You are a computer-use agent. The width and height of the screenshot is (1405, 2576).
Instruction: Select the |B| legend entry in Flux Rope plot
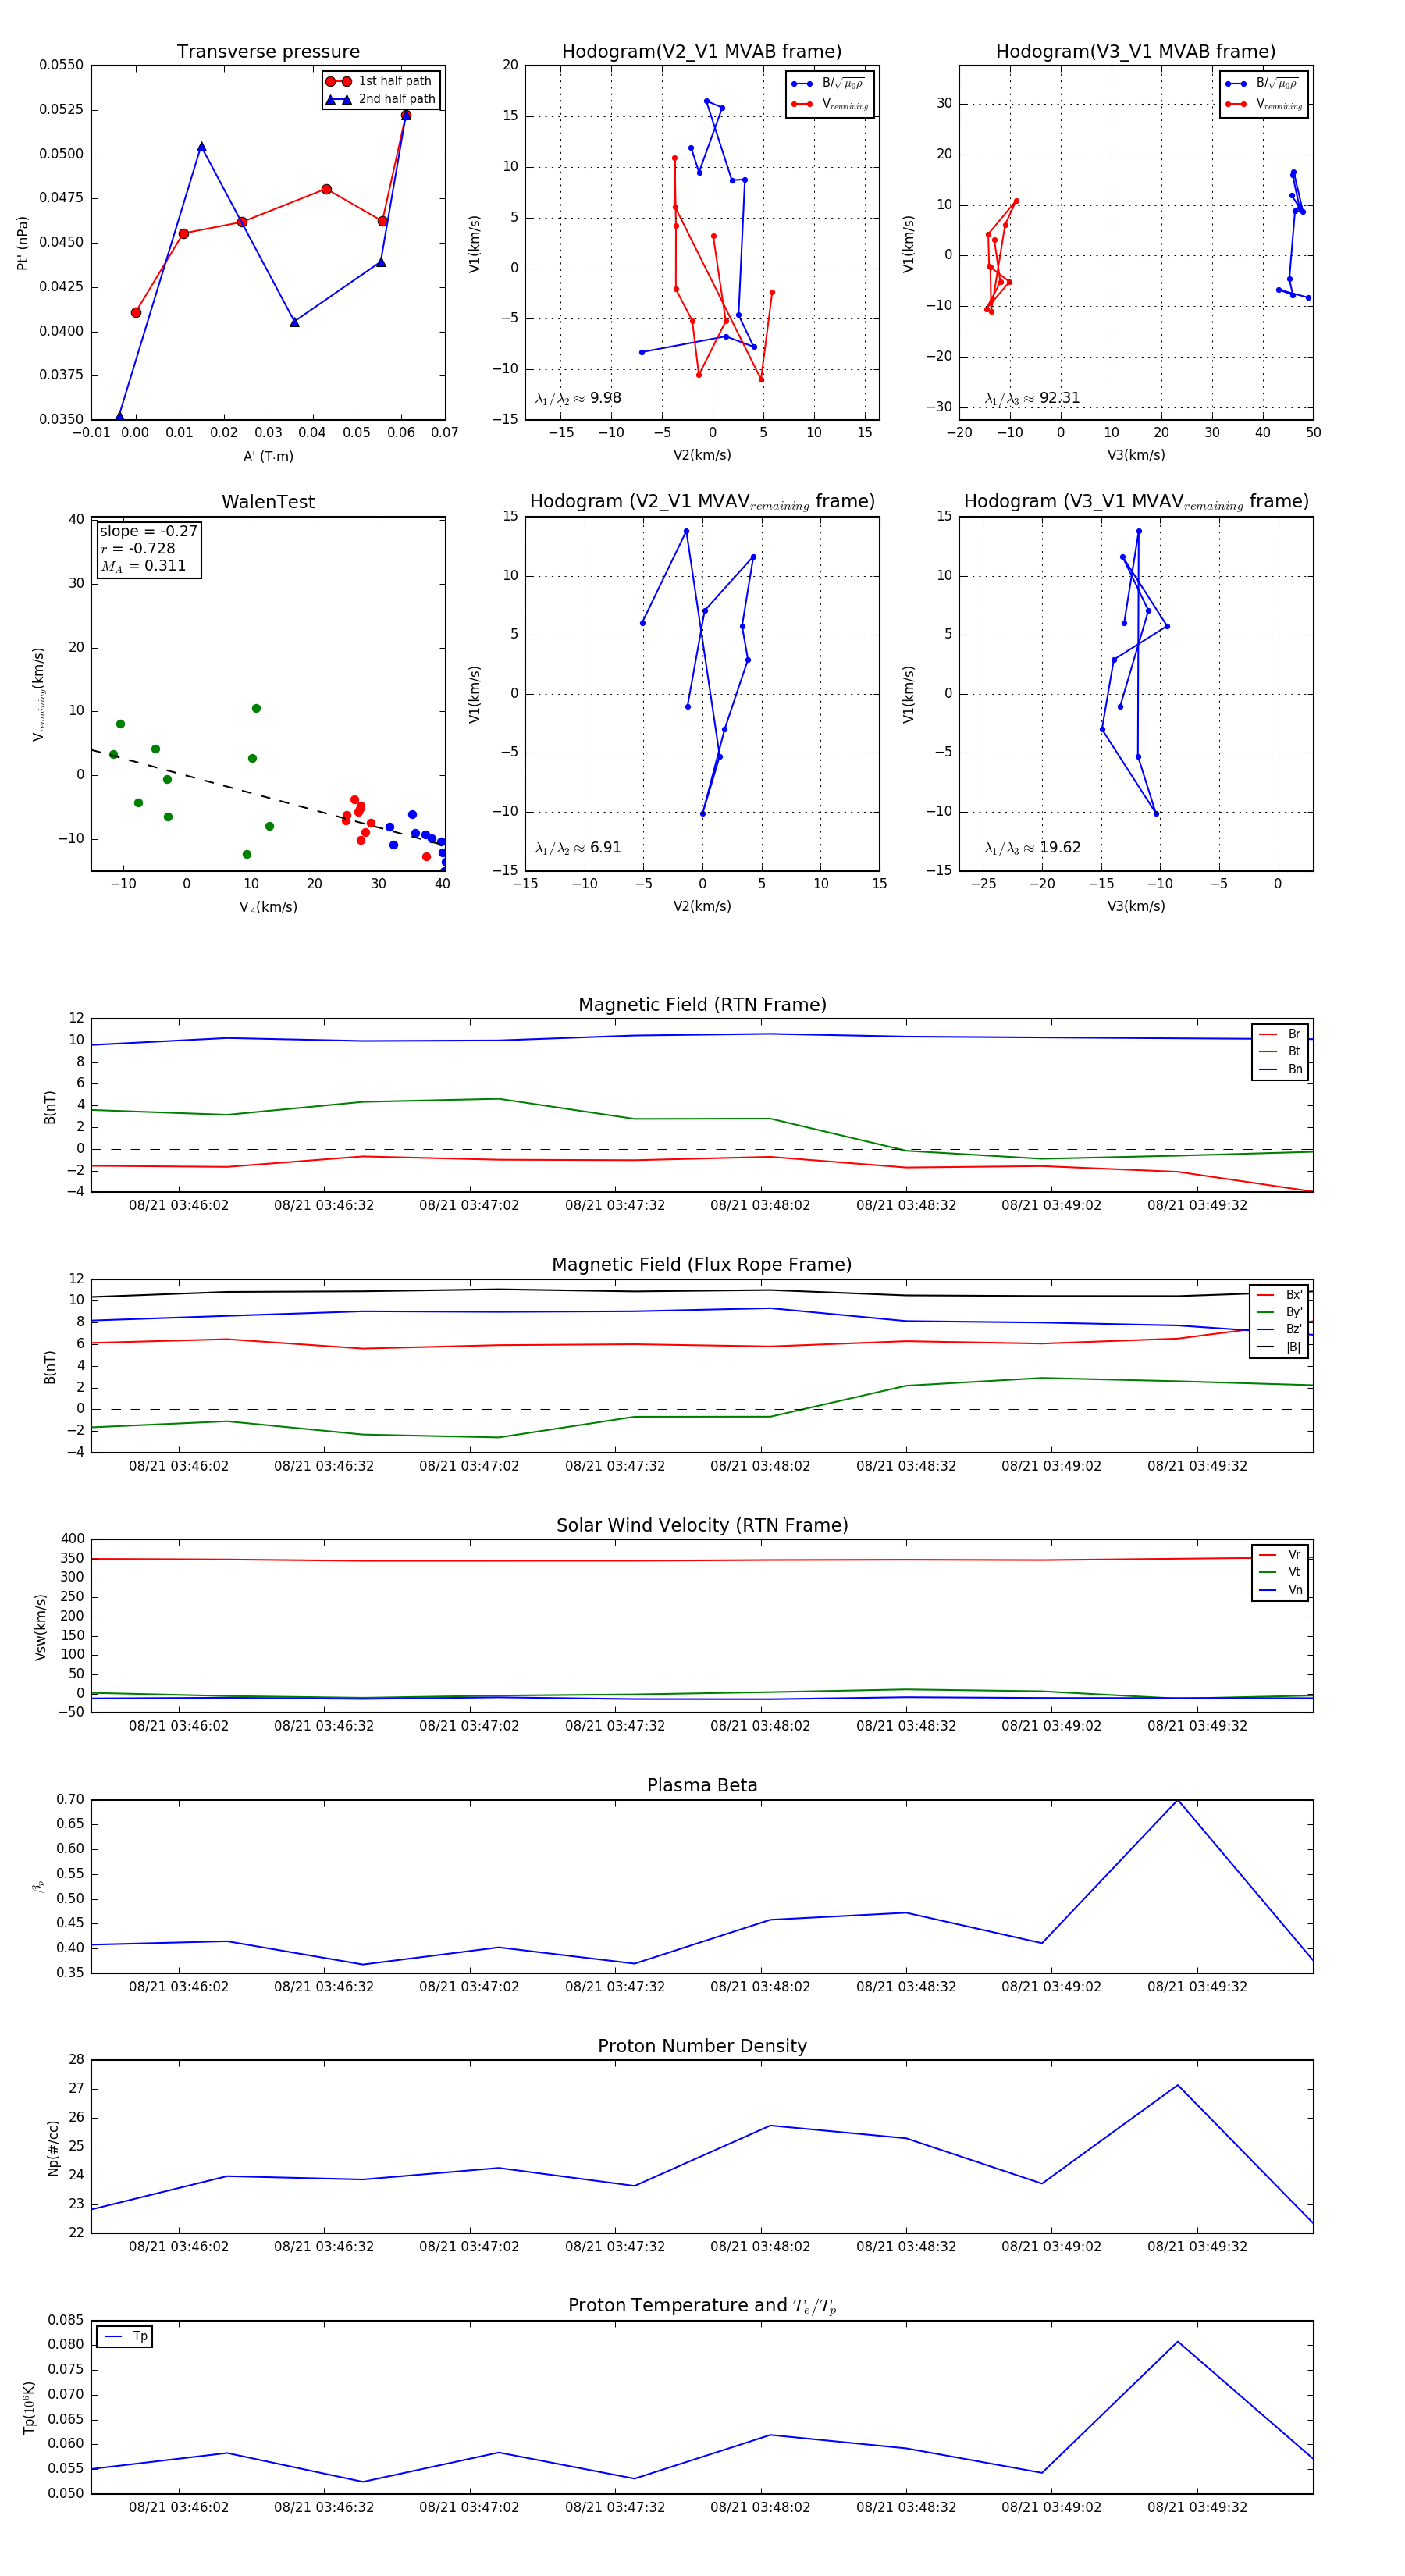1292,1347
